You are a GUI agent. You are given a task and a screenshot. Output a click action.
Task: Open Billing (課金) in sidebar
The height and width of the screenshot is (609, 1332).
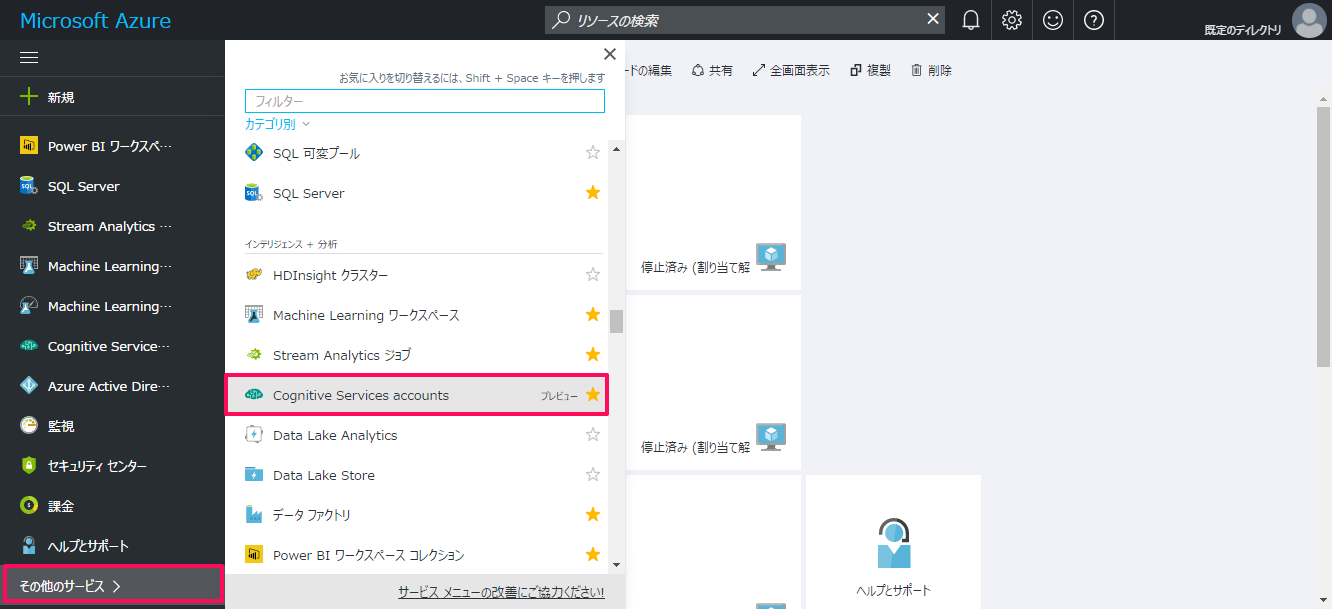coord(112,506)
